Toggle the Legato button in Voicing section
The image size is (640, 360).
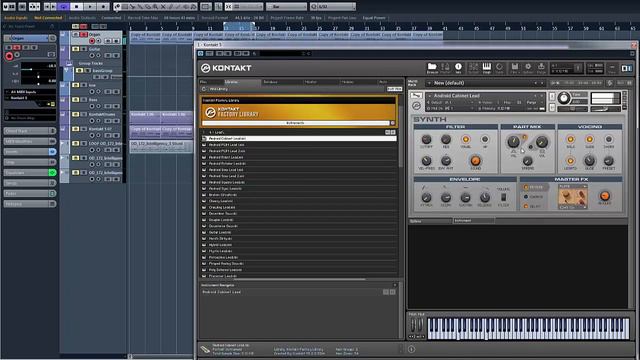571,161
